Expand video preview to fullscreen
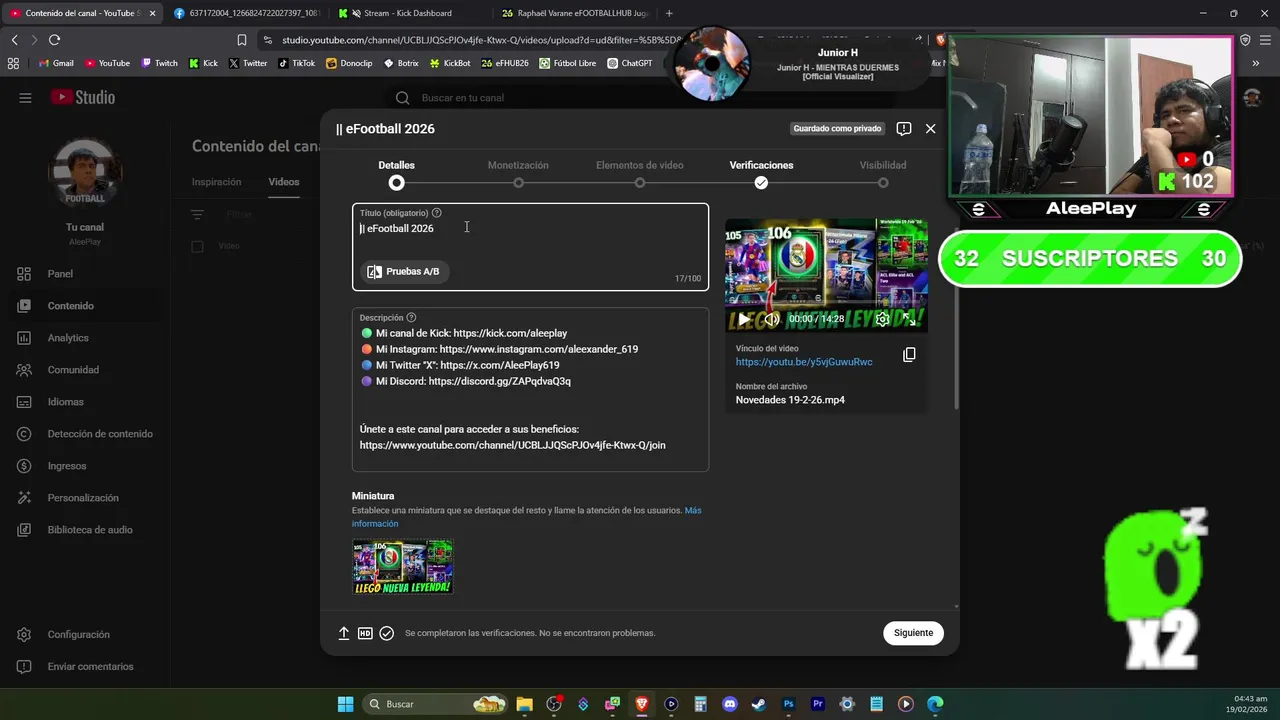Image resolution: width=1280 pixels, height=720 pixels. 909,319
